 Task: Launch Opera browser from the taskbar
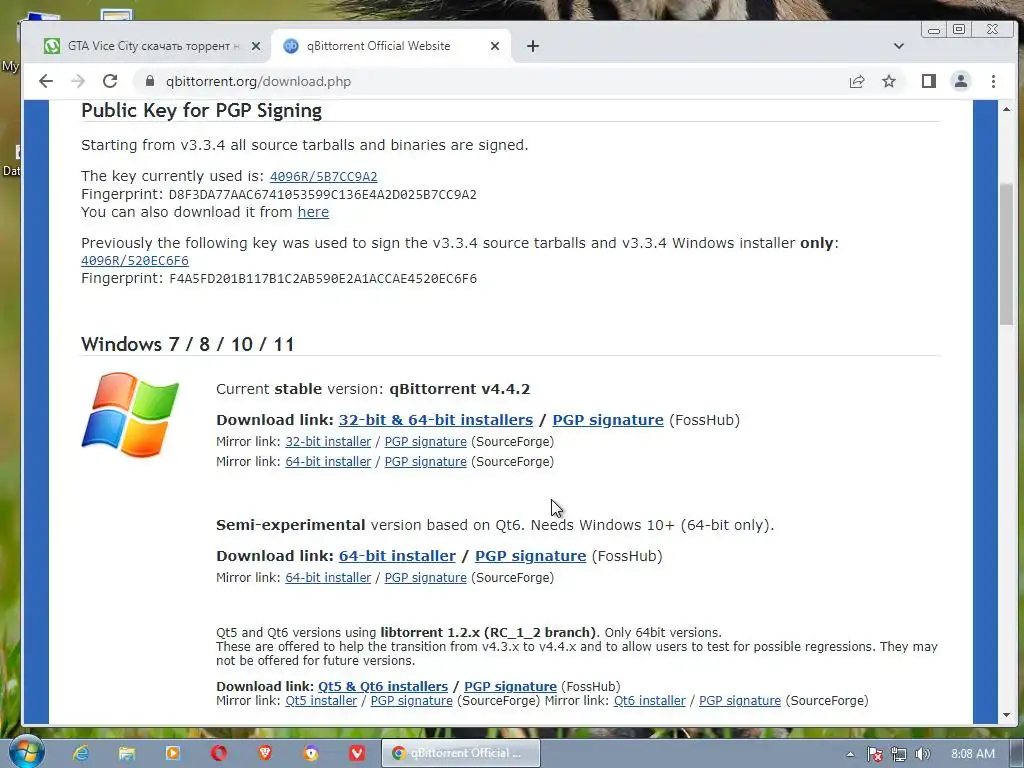point(219,753)
